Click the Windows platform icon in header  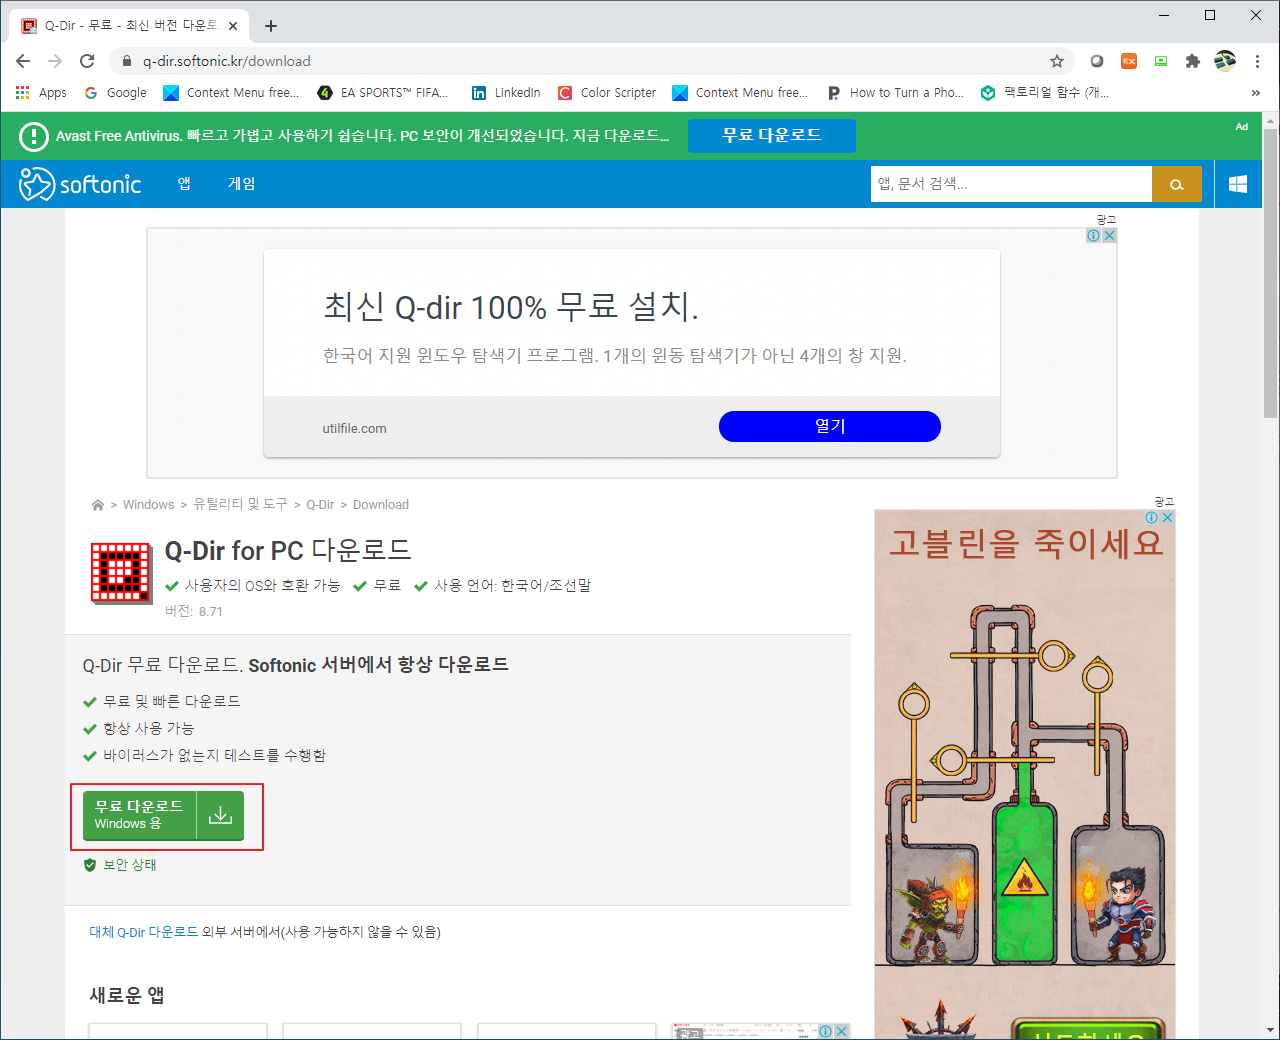pyautogui.click(x=1238, y=184)
